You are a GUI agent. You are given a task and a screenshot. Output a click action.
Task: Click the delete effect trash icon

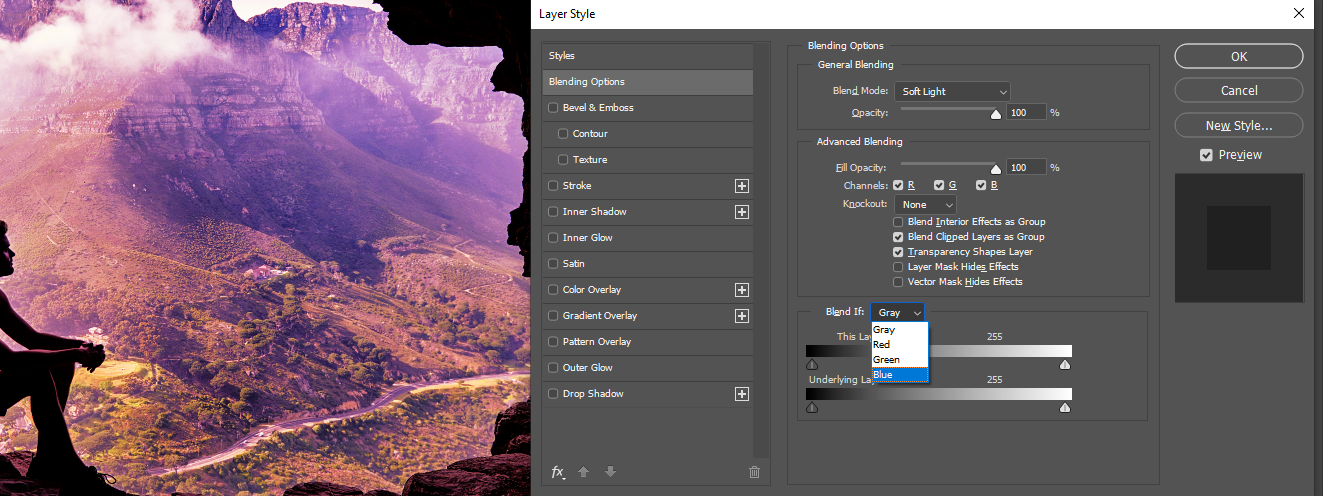pos(754,472)
